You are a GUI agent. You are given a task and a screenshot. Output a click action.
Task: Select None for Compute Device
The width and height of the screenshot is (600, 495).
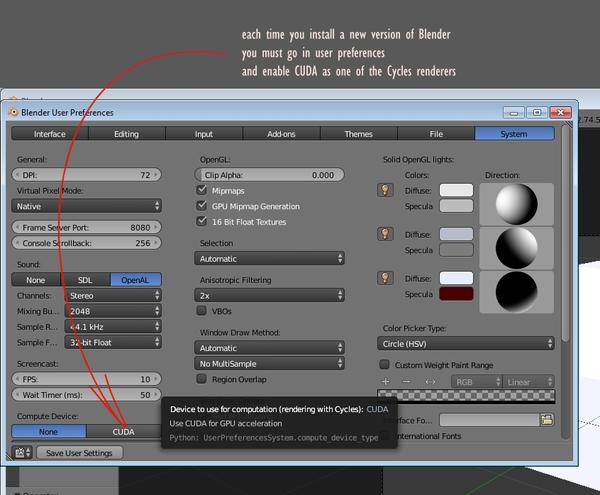coord(49,431)
